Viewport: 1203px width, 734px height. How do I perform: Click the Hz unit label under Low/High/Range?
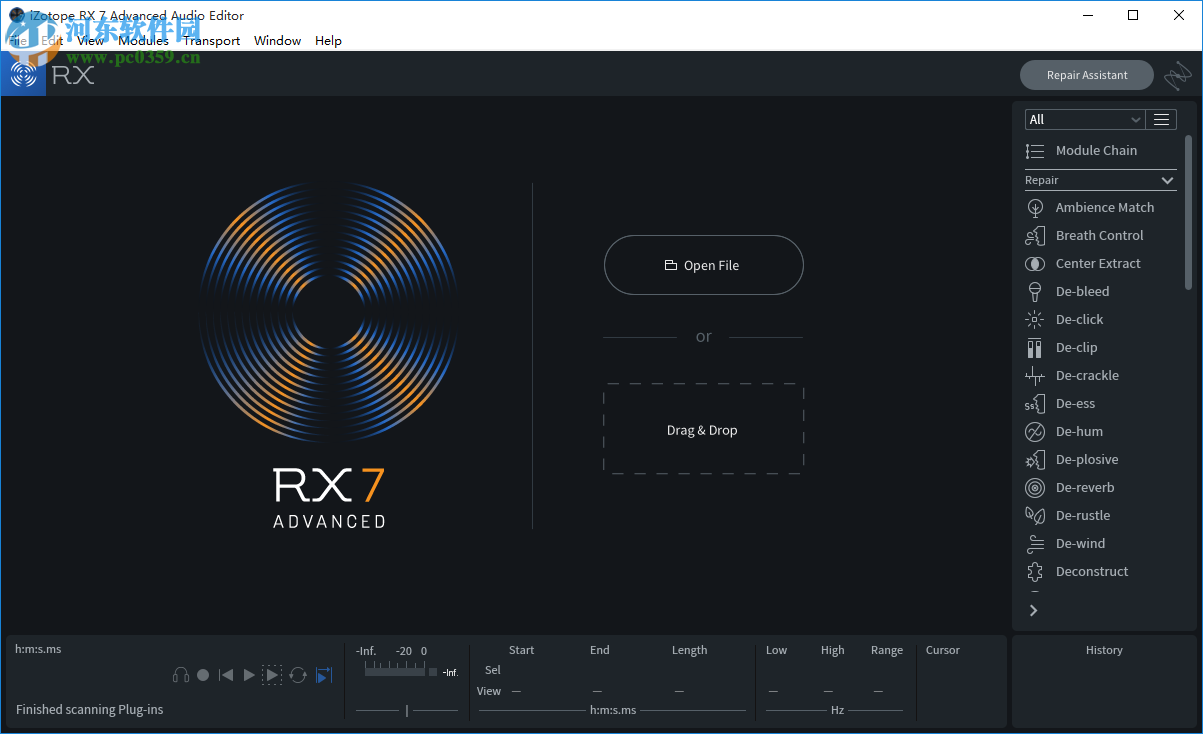838,710
